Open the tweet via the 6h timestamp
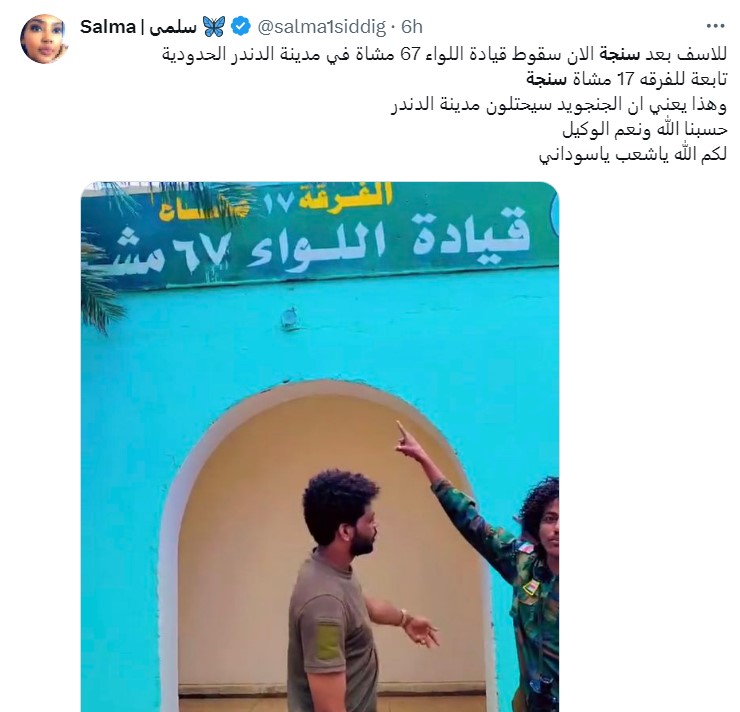This screenshot has height=712, width=740. [412, 27]
